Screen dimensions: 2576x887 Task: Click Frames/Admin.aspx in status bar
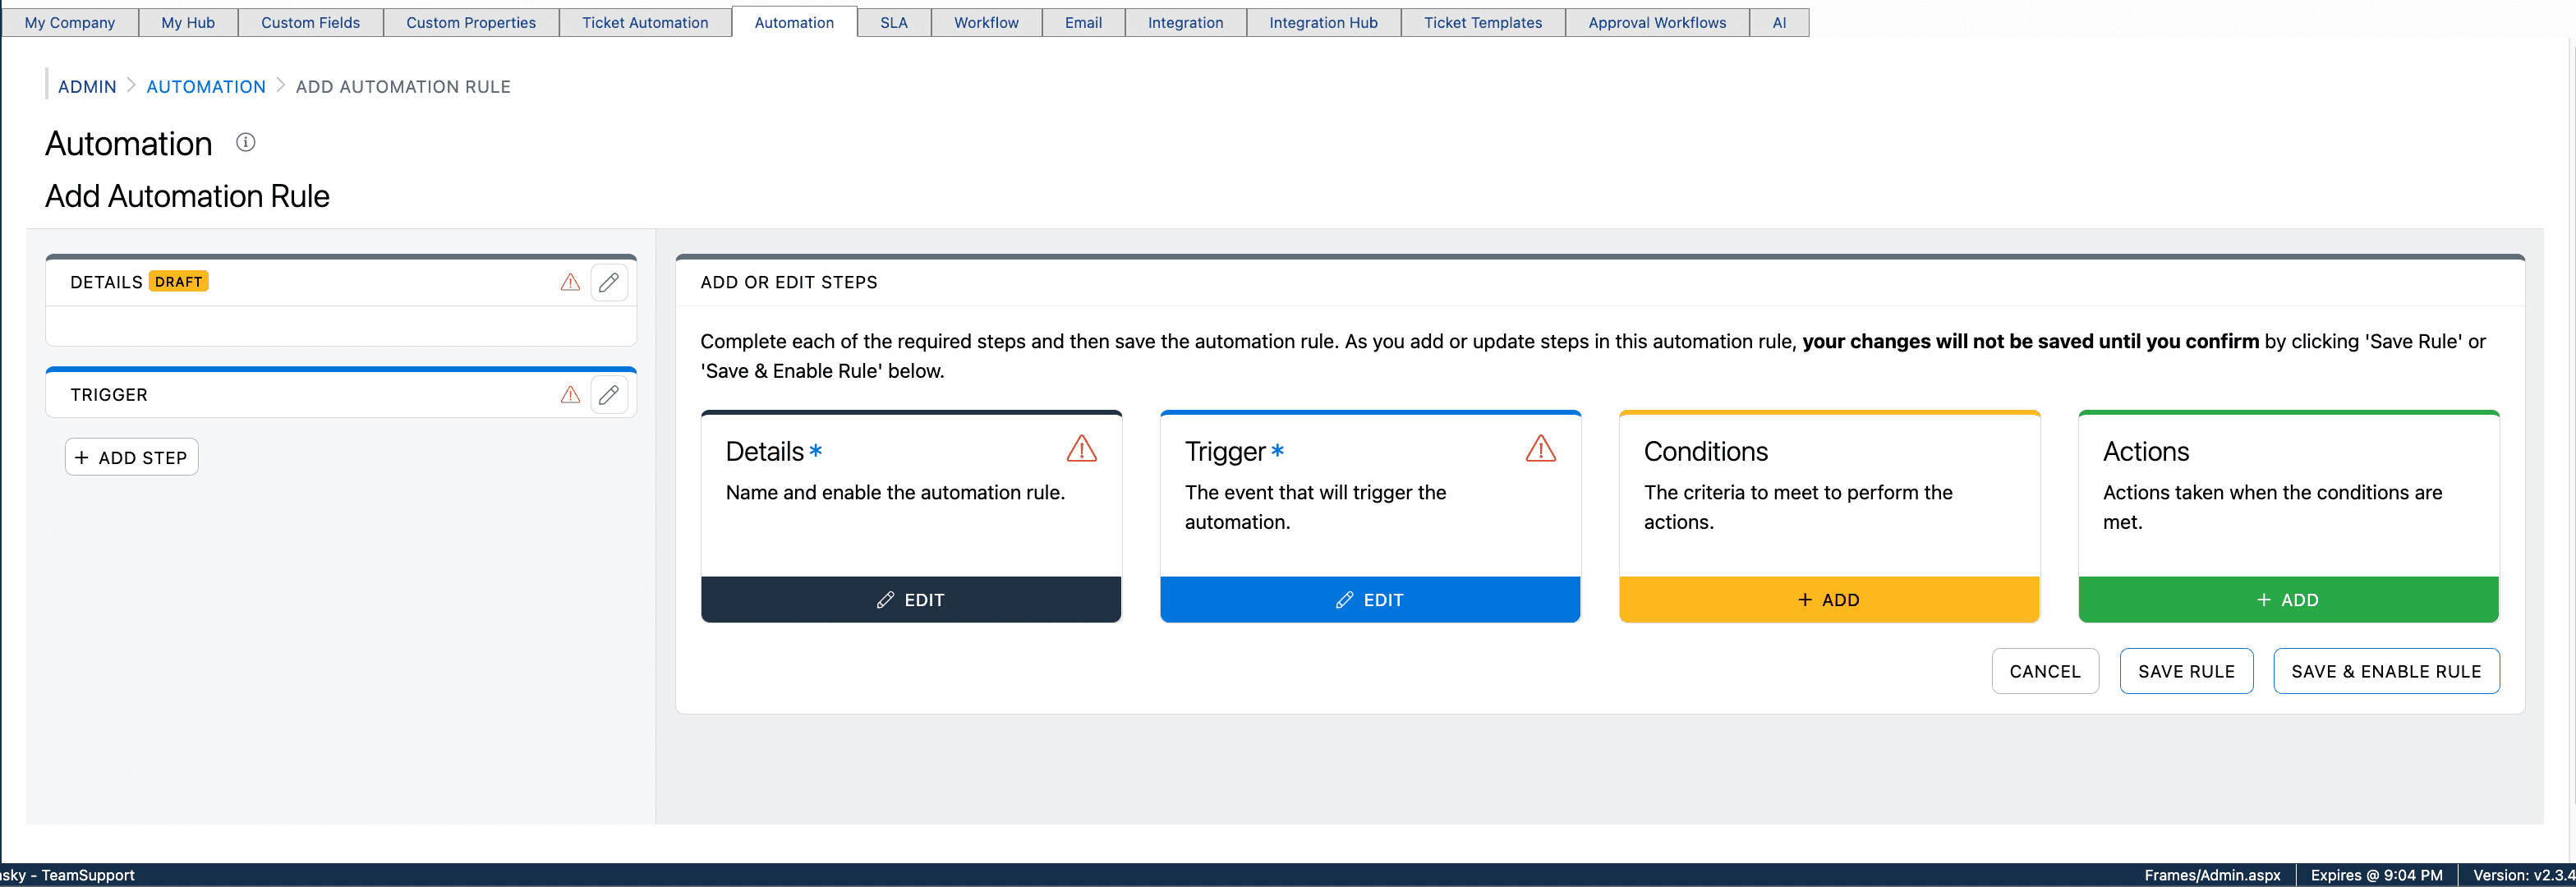pos(2212,875)
